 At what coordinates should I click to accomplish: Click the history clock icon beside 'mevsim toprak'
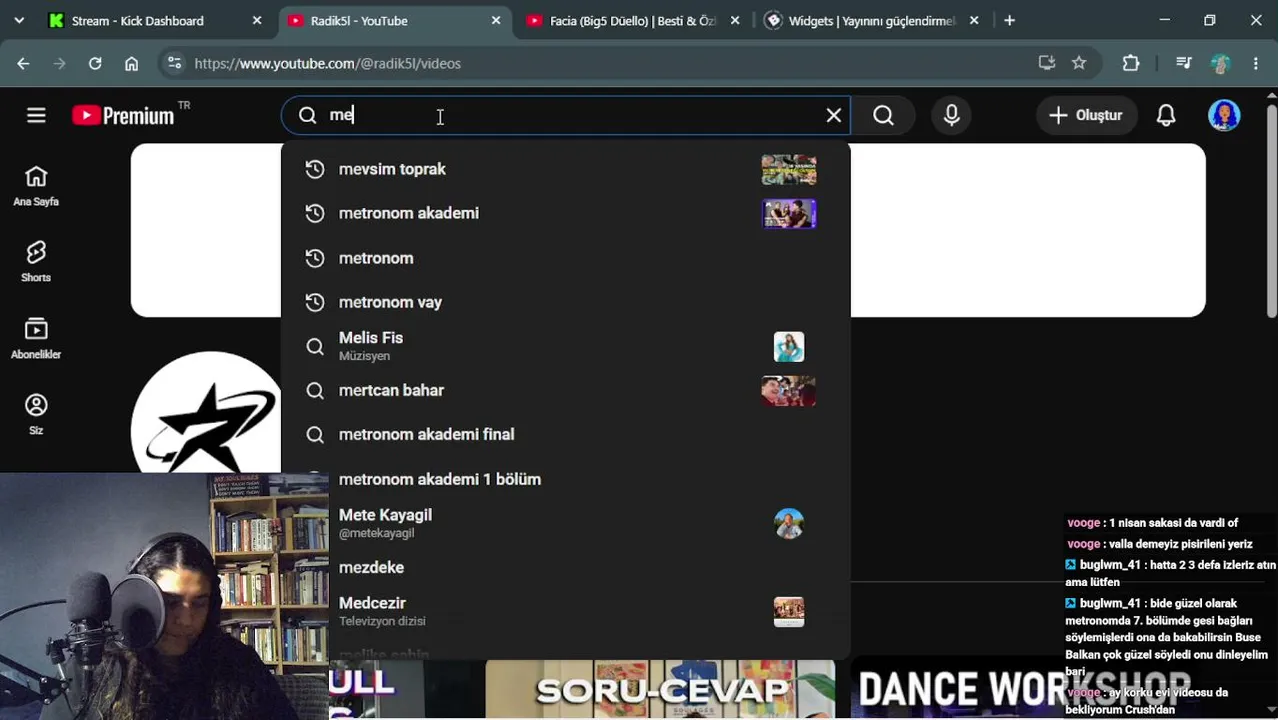[x=315, y=169]
